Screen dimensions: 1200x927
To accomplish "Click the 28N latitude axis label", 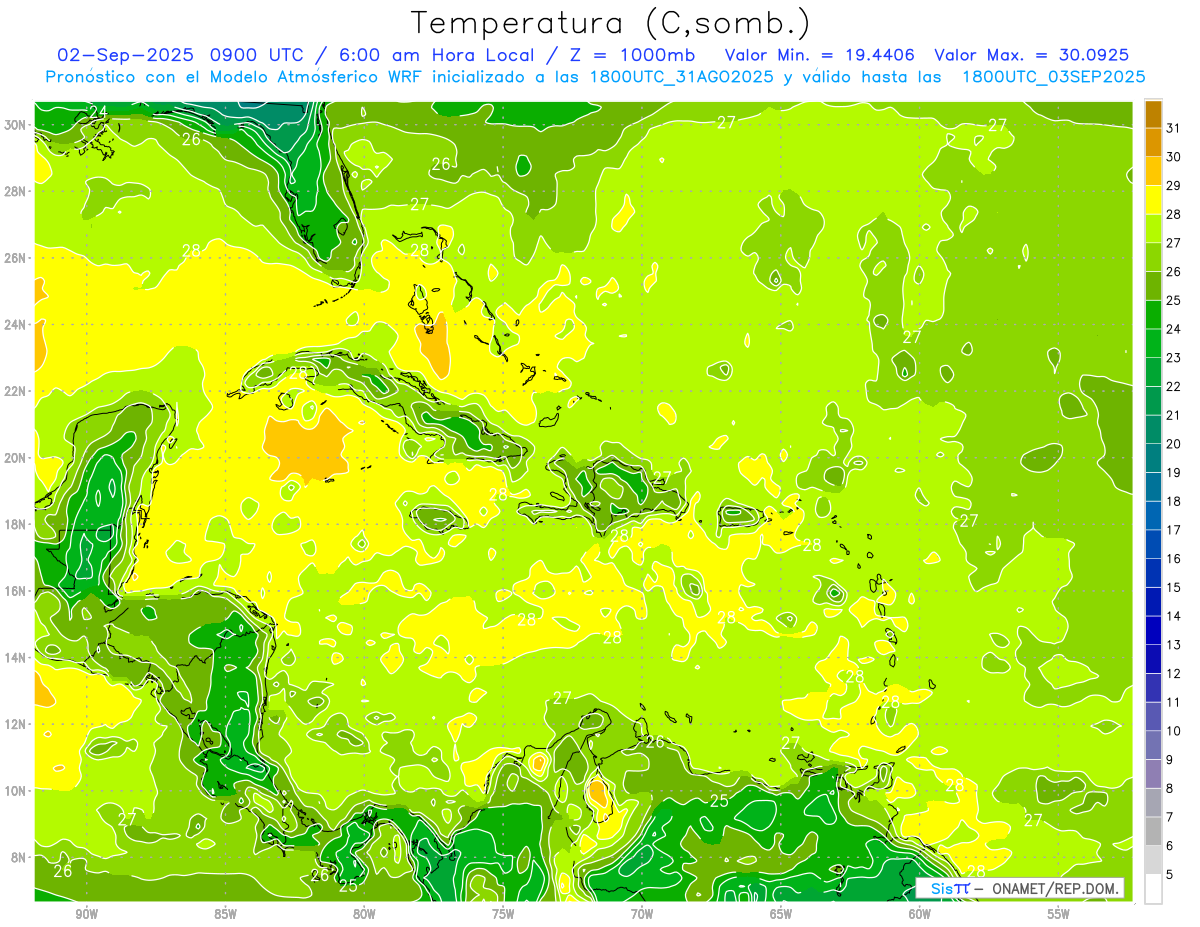I will point(16,191).
